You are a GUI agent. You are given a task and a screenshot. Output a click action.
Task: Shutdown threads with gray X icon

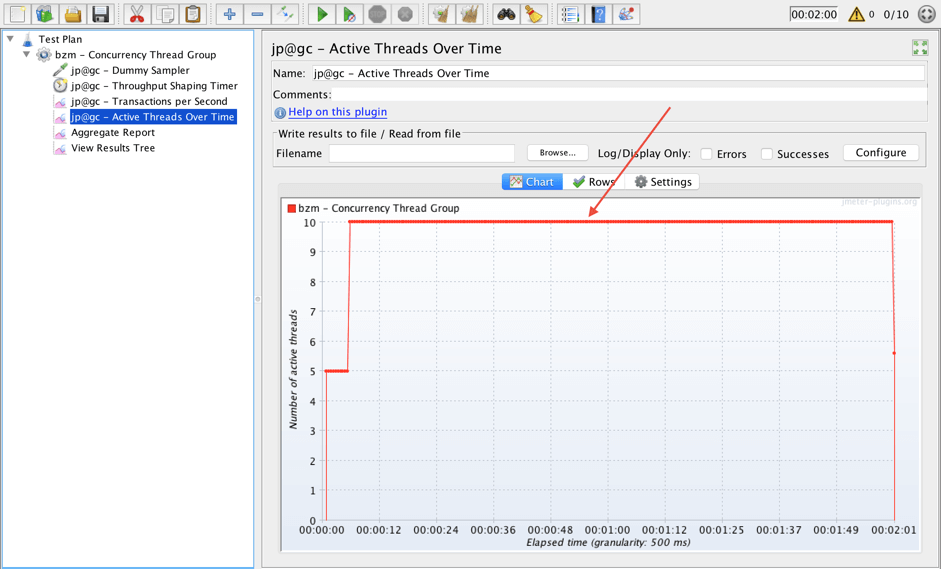[405, 14]
